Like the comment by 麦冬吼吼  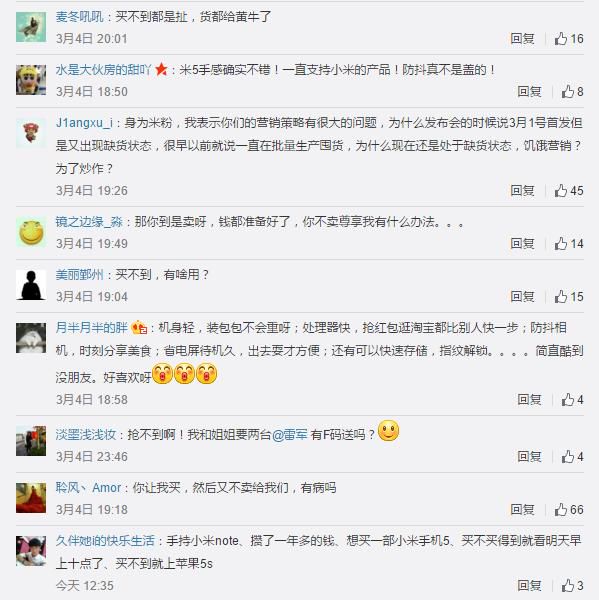click(x=569, y=39)
